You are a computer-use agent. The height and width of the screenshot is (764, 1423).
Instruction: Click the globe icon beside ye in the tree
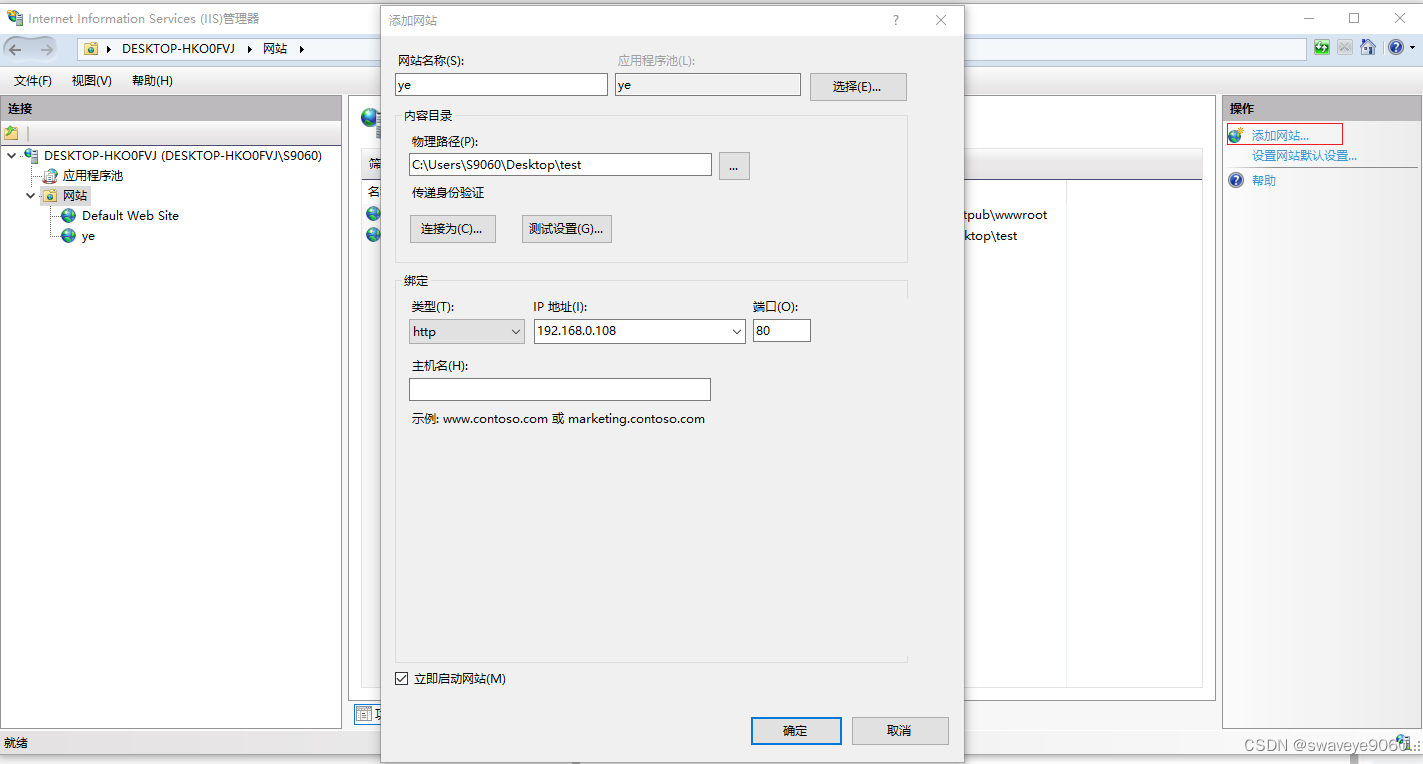tap(69, 236)
